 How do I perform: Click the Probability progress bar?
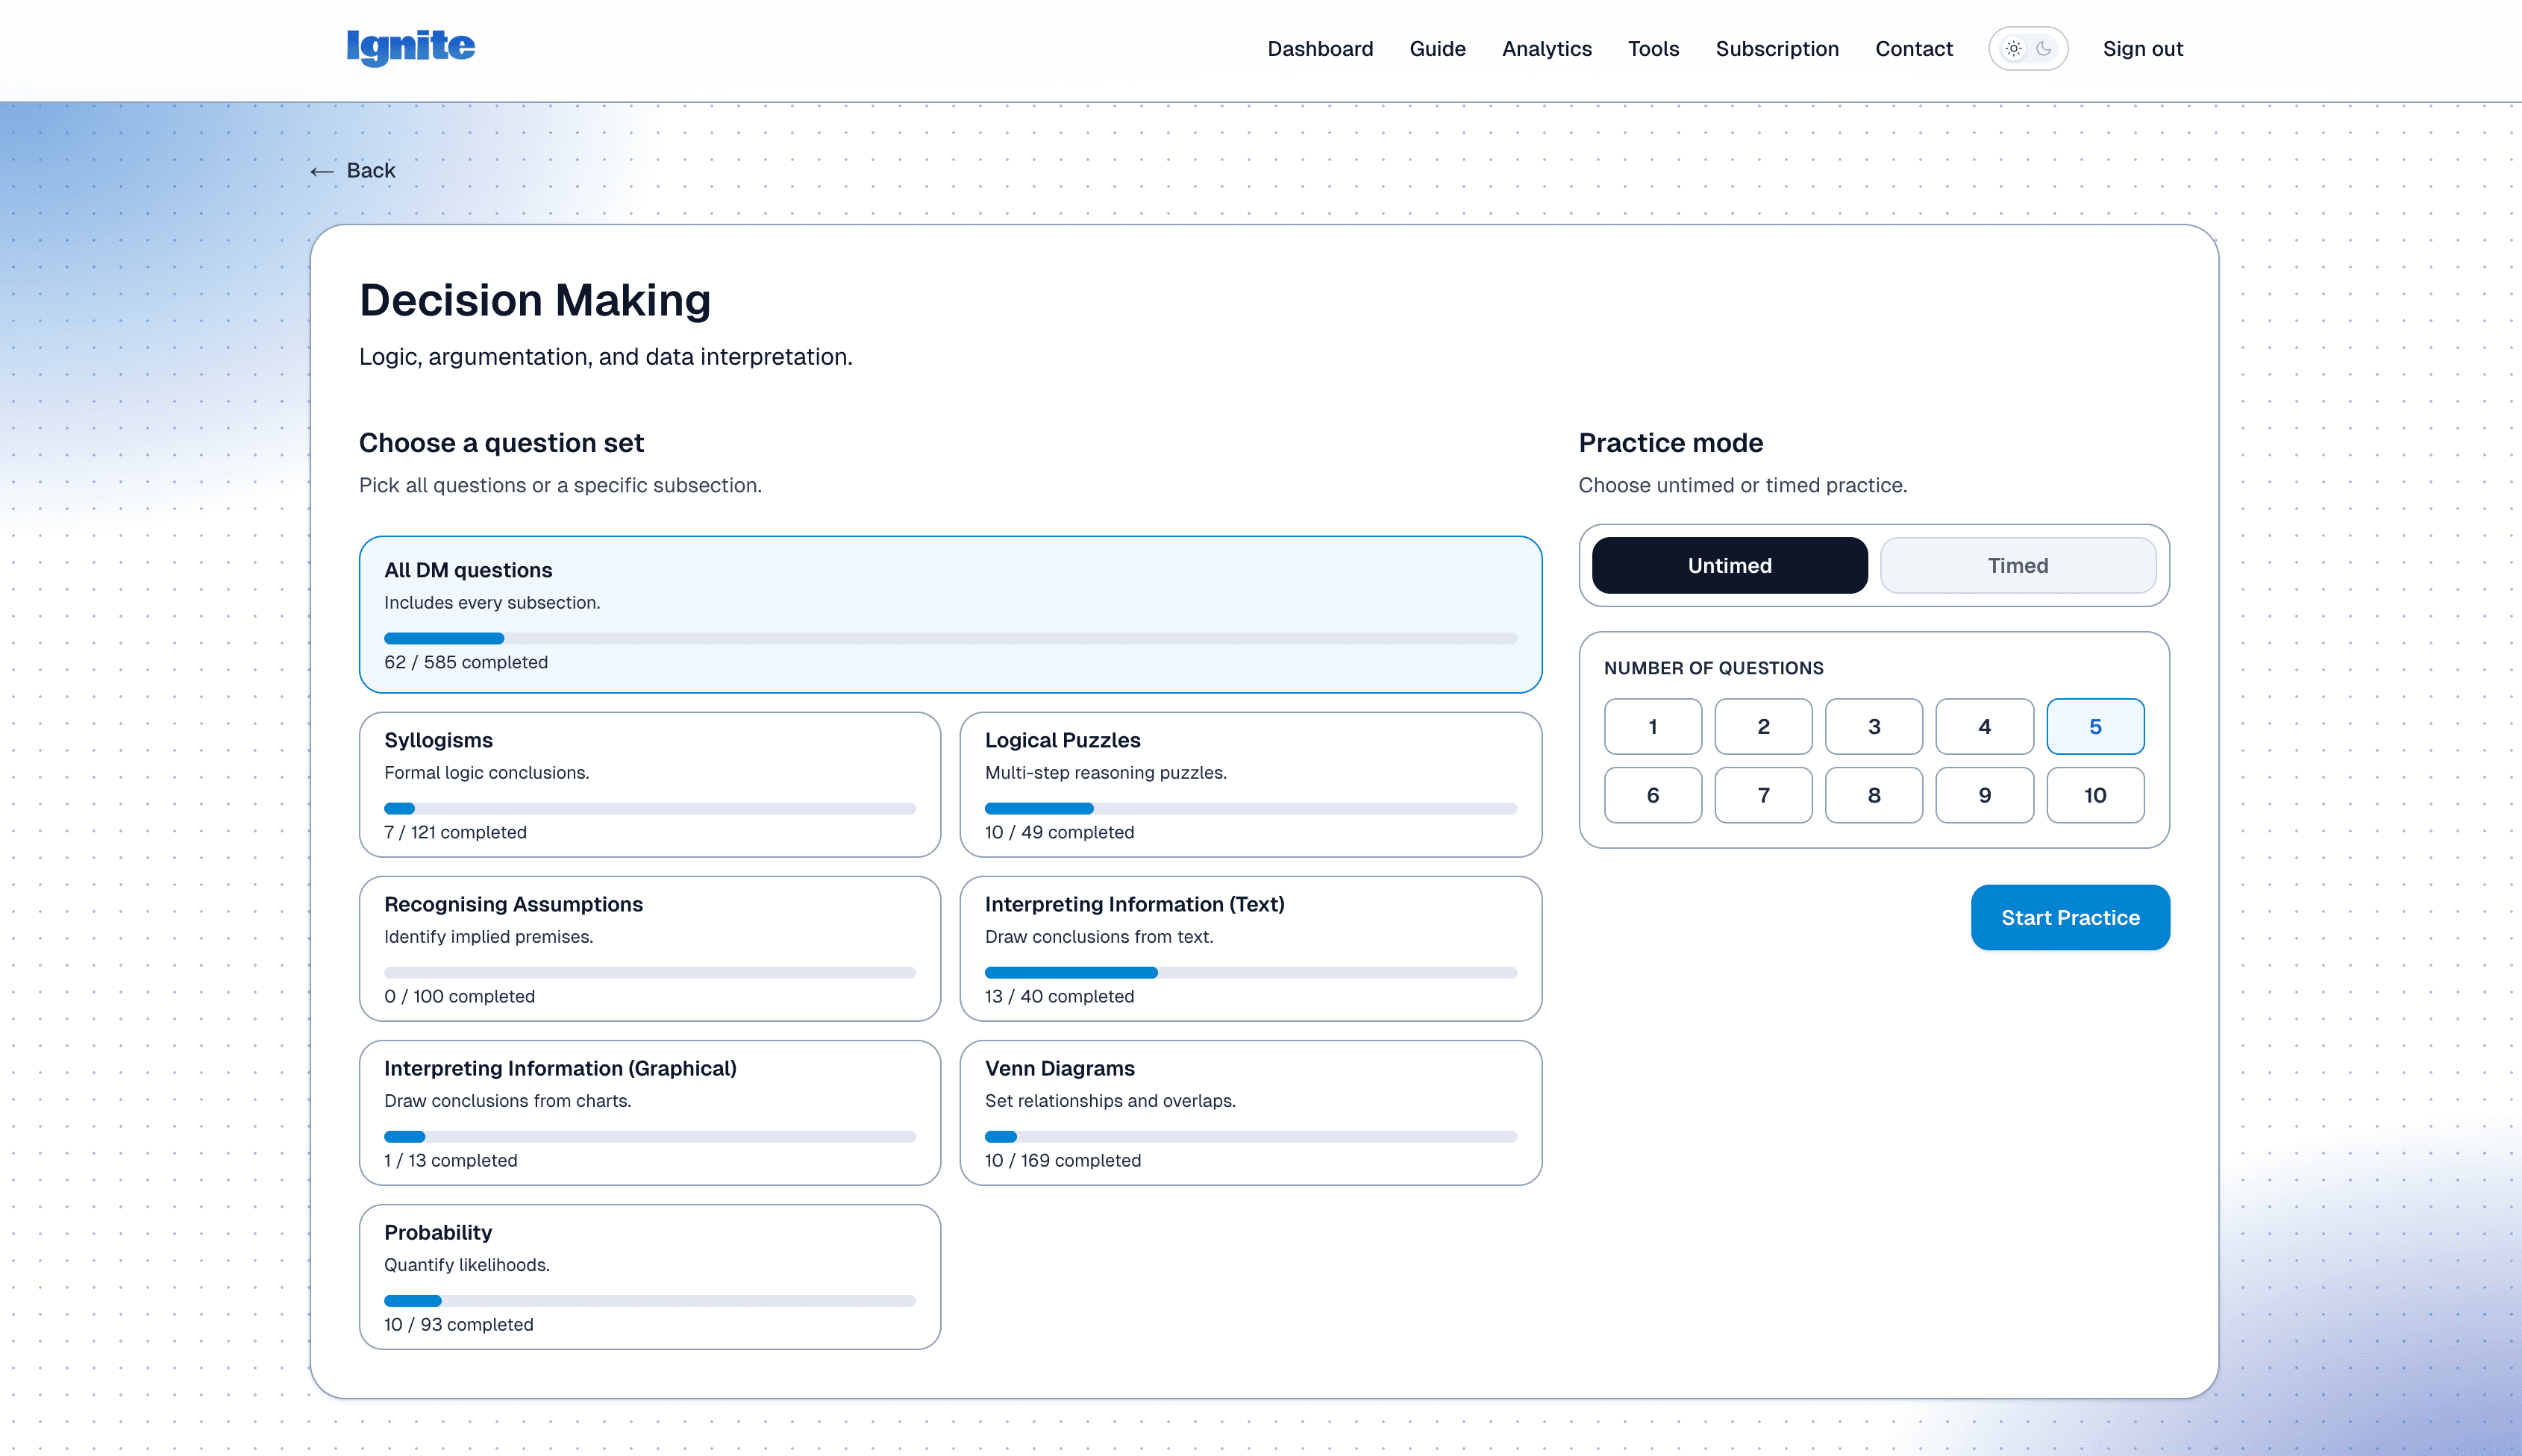click(x=650, y=1301)
